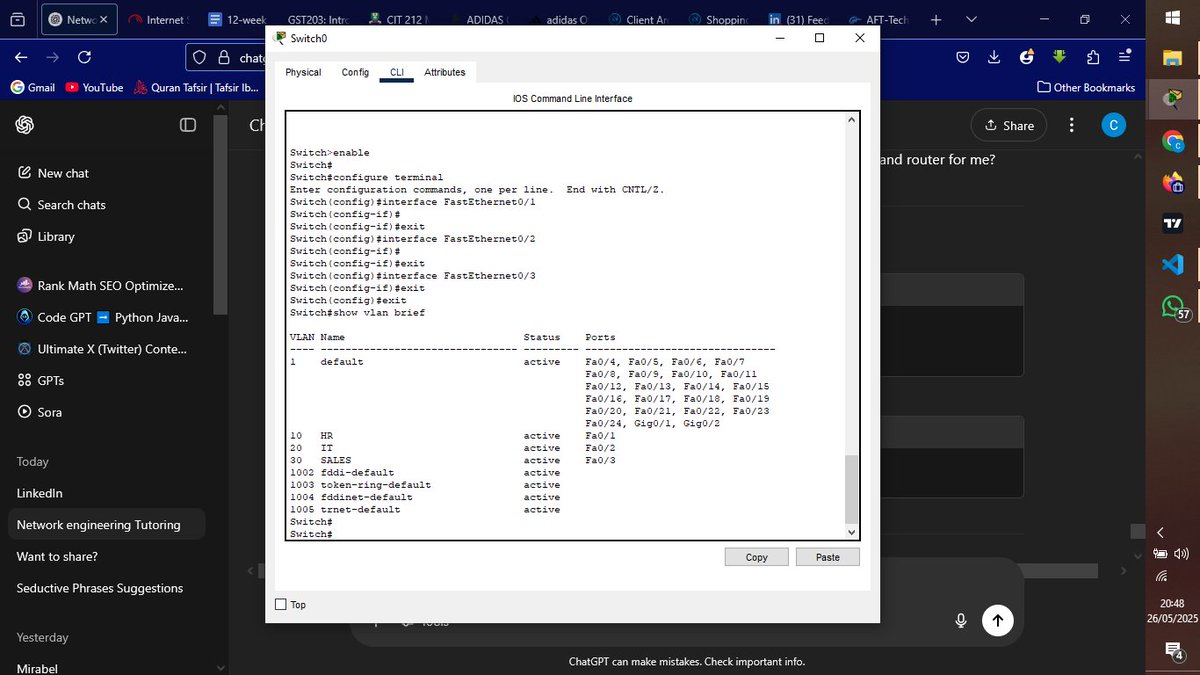Switch to the Config tab
The width and height of the screenshot is (1200, 675).
click(x=355, y=72)
